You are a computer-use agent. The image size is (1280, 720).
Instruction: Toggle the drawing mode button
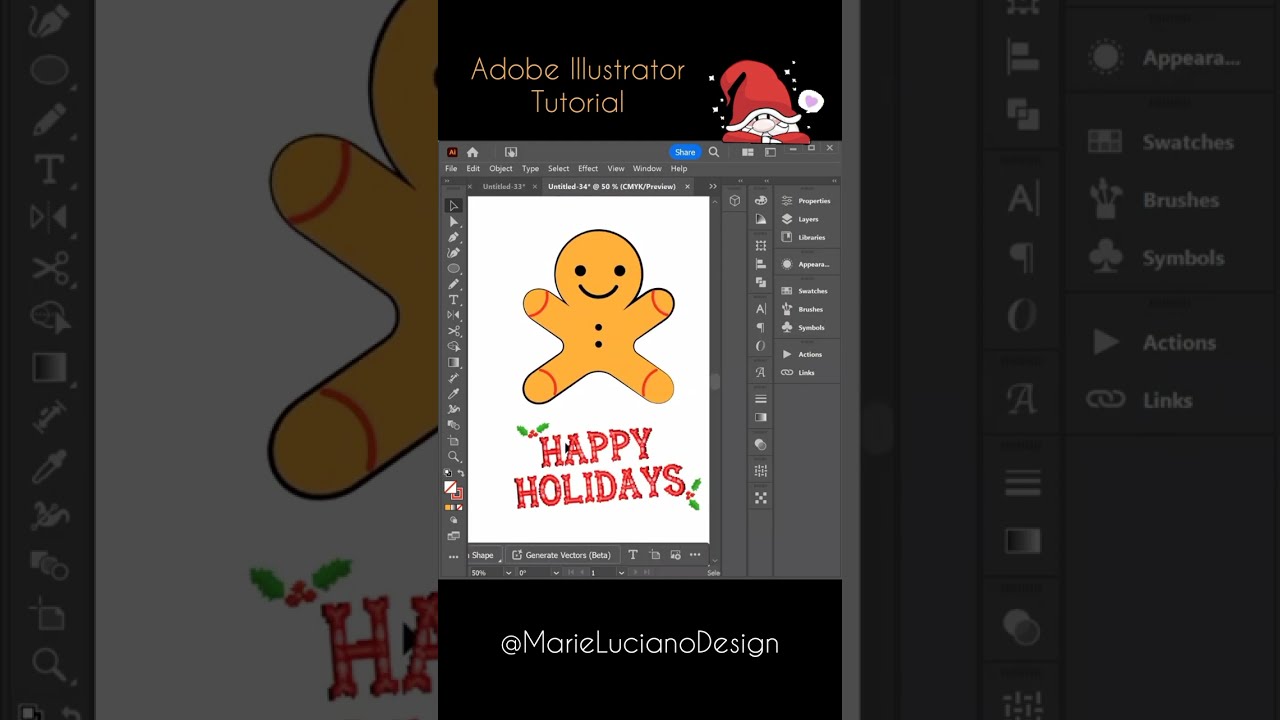(453, 521)
